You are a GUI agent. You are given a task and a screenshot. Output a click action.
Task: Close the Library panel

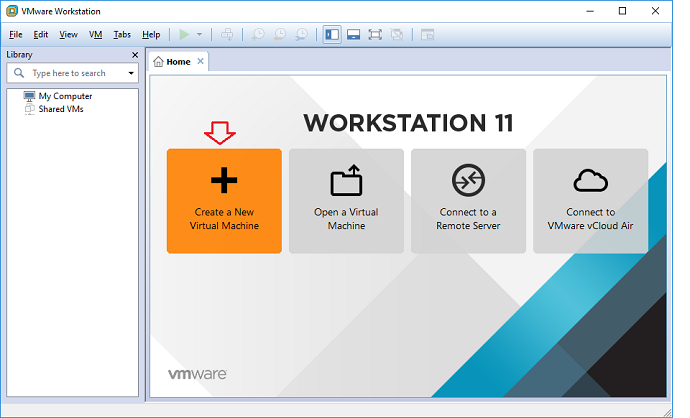coord(135,55)
